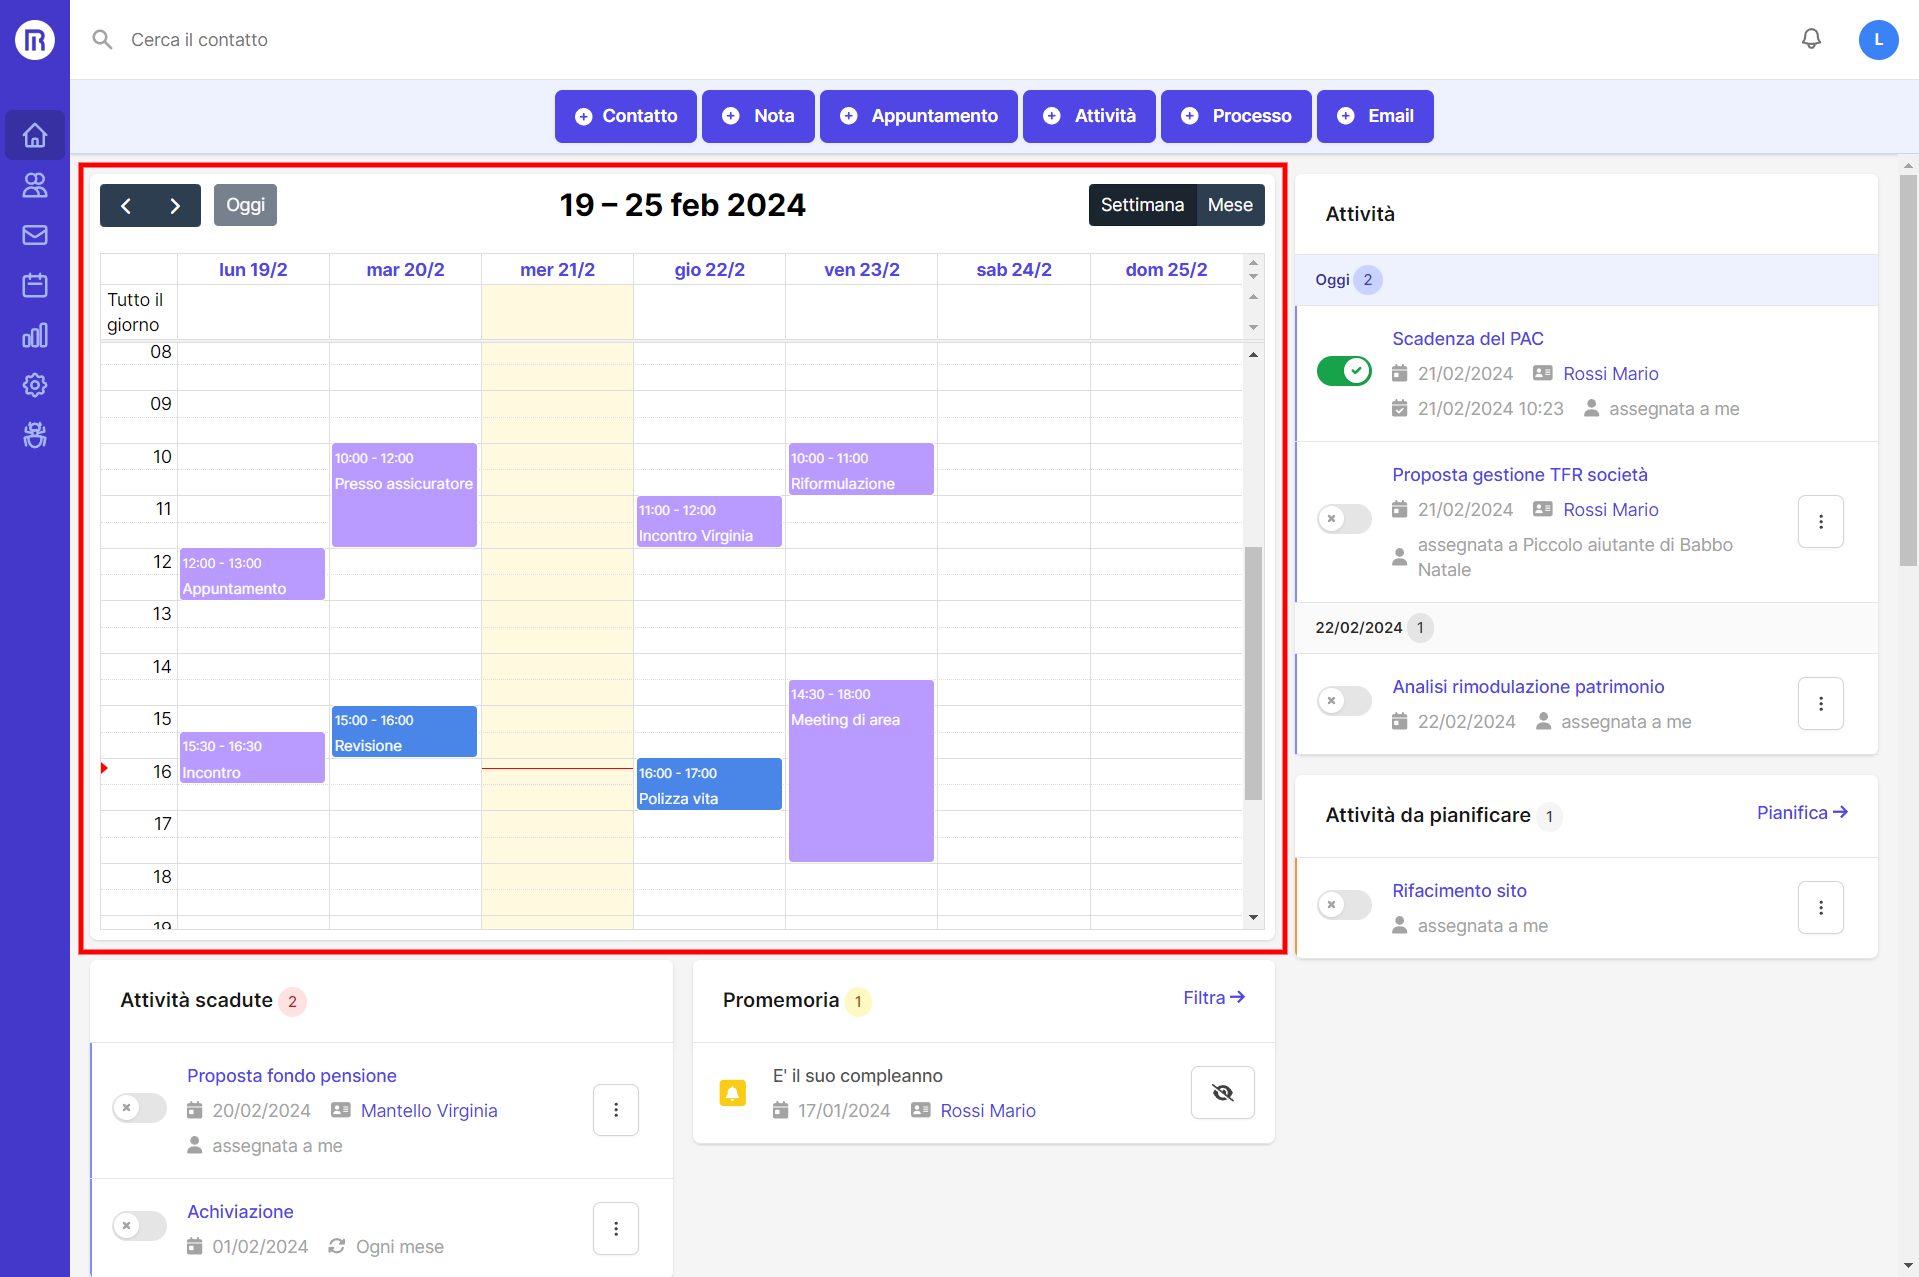Viewport: 1919px width, 1277px height.
Task: Click the bug report icon in the sidebar
Action: (35, 435)
